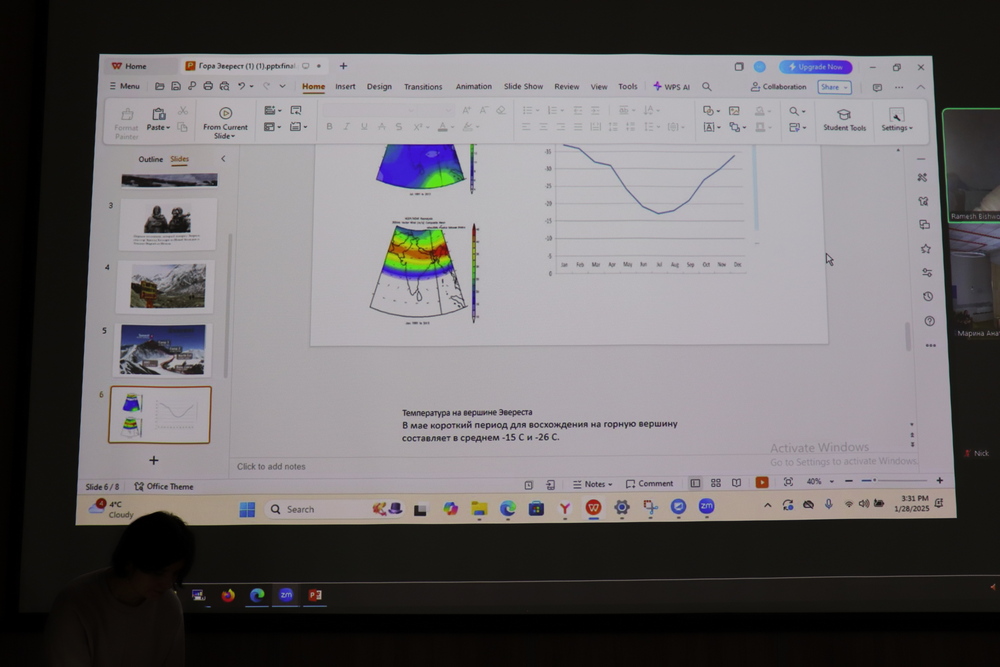Click the fit slide to window icon
Viewport: 1000px width, 667px height.
pos(788,482)
